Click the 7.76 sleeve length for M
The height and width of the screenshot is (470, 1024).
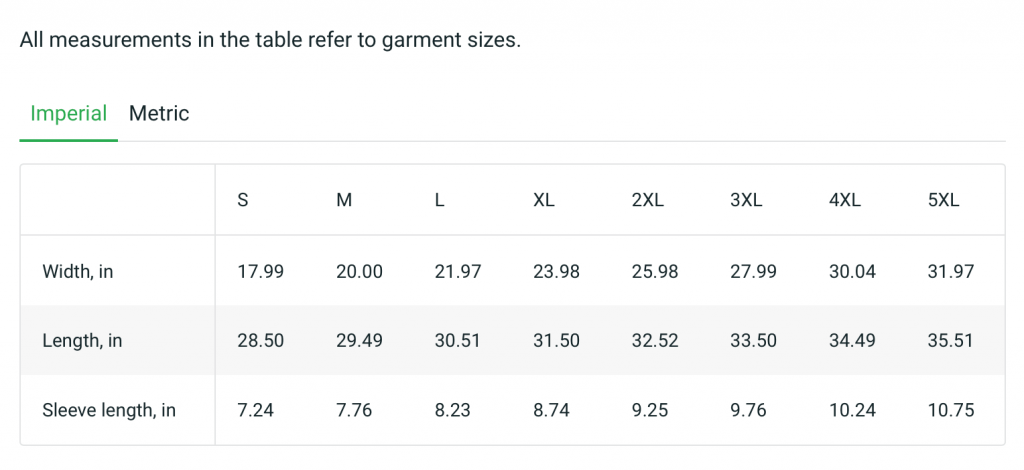[354, 410]
